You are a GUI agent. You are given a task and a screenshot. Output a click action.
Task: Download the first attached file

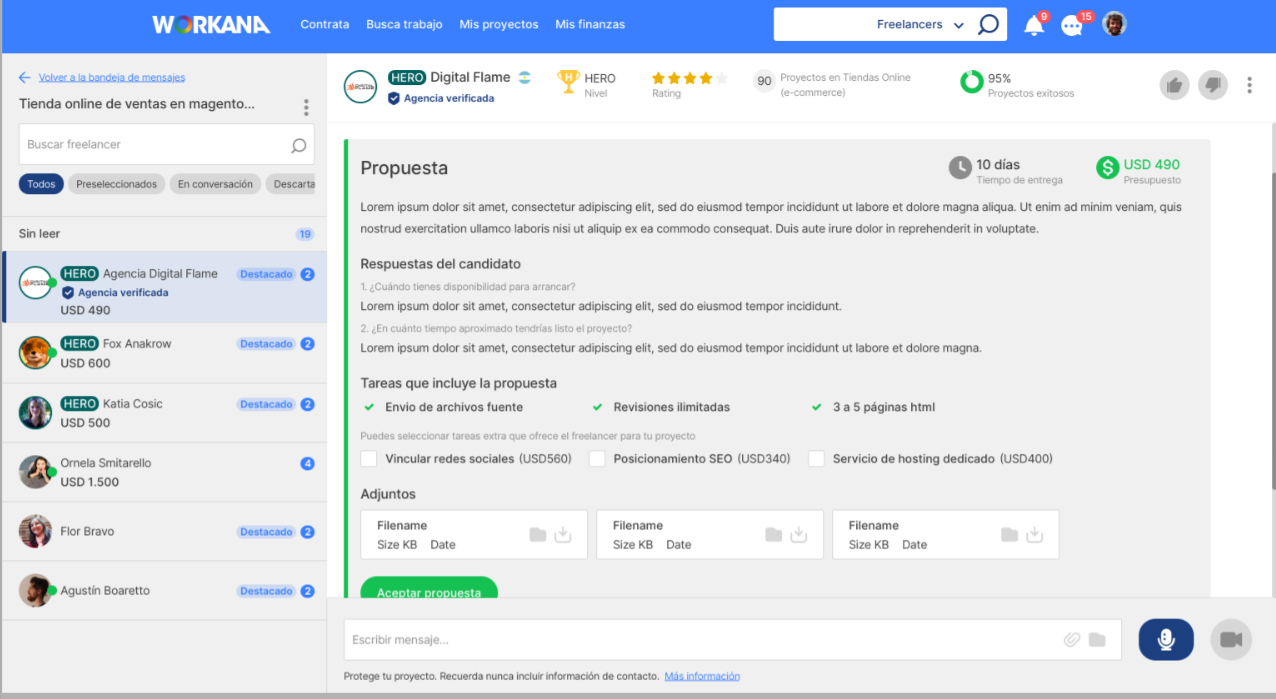(x=563, y=535)
